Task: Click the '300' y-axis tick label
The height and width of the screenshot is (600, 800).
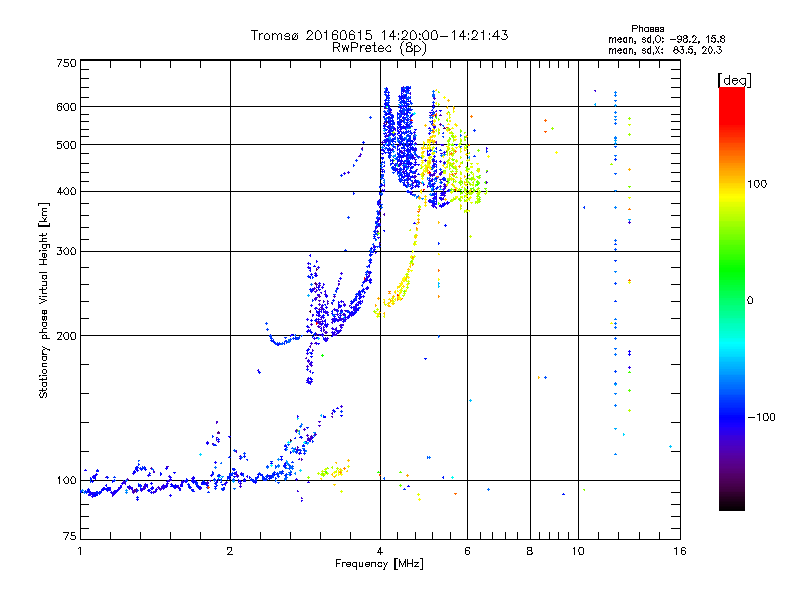Action: tap(66, 252)
